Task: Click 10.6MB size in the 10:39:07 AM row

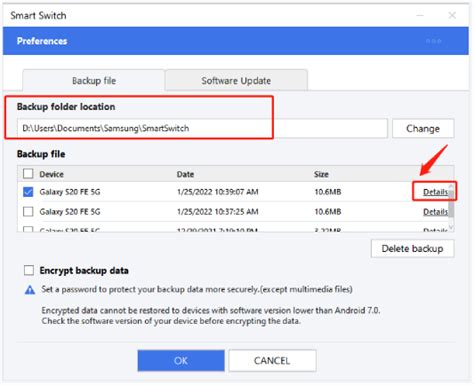Action: tap(328, 192)
